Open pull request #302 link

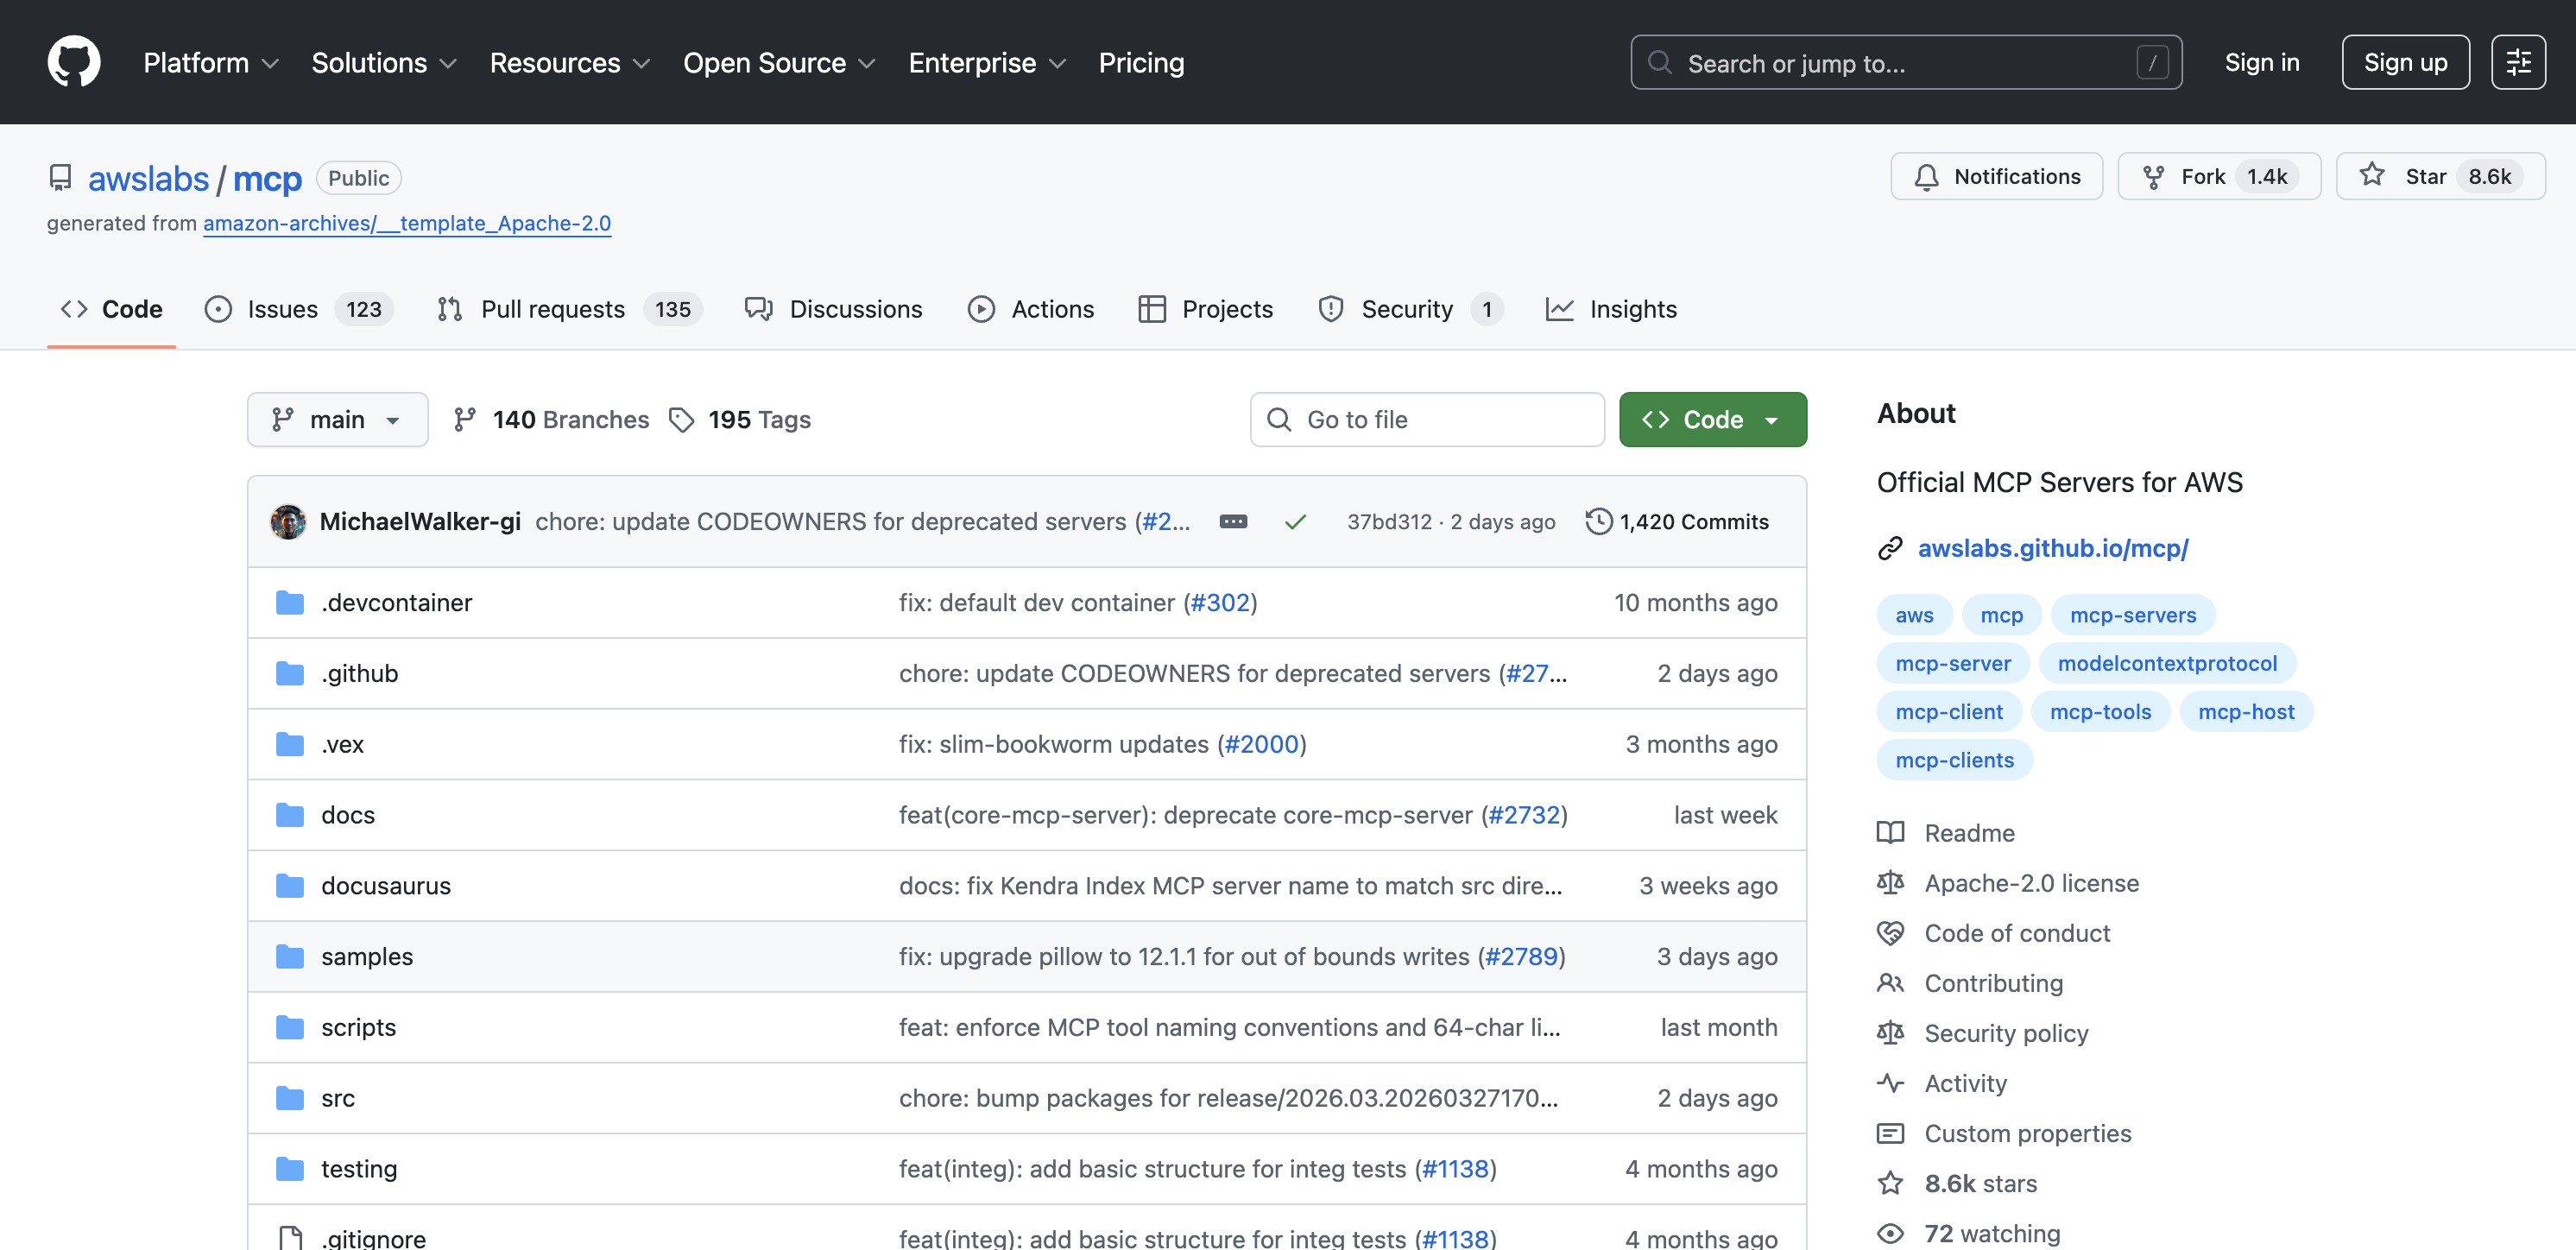click(x=1220, y=602)
